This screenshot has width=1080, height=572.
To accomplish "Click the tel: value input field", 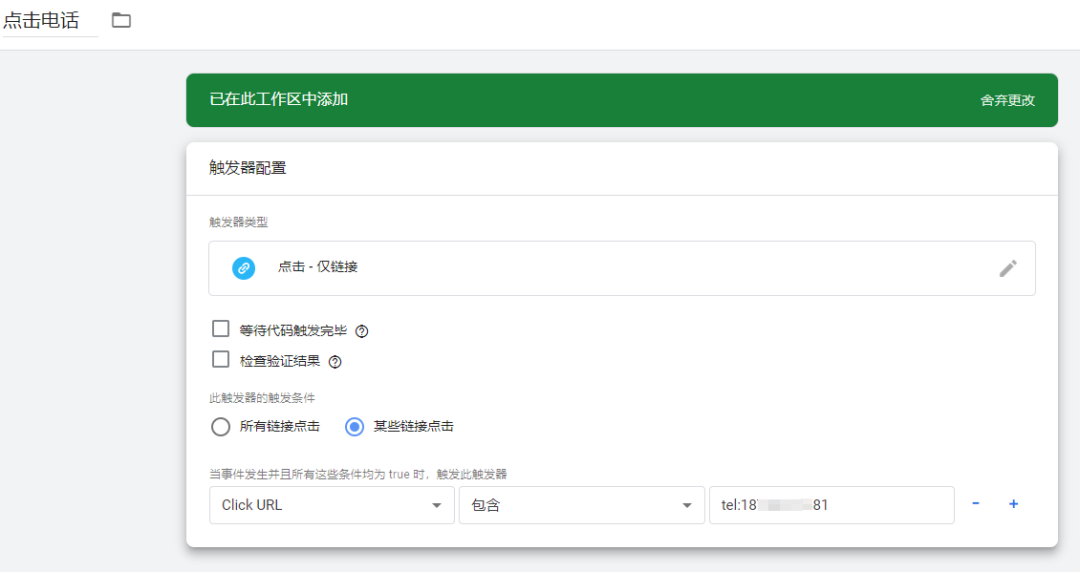I will [831, 505].
